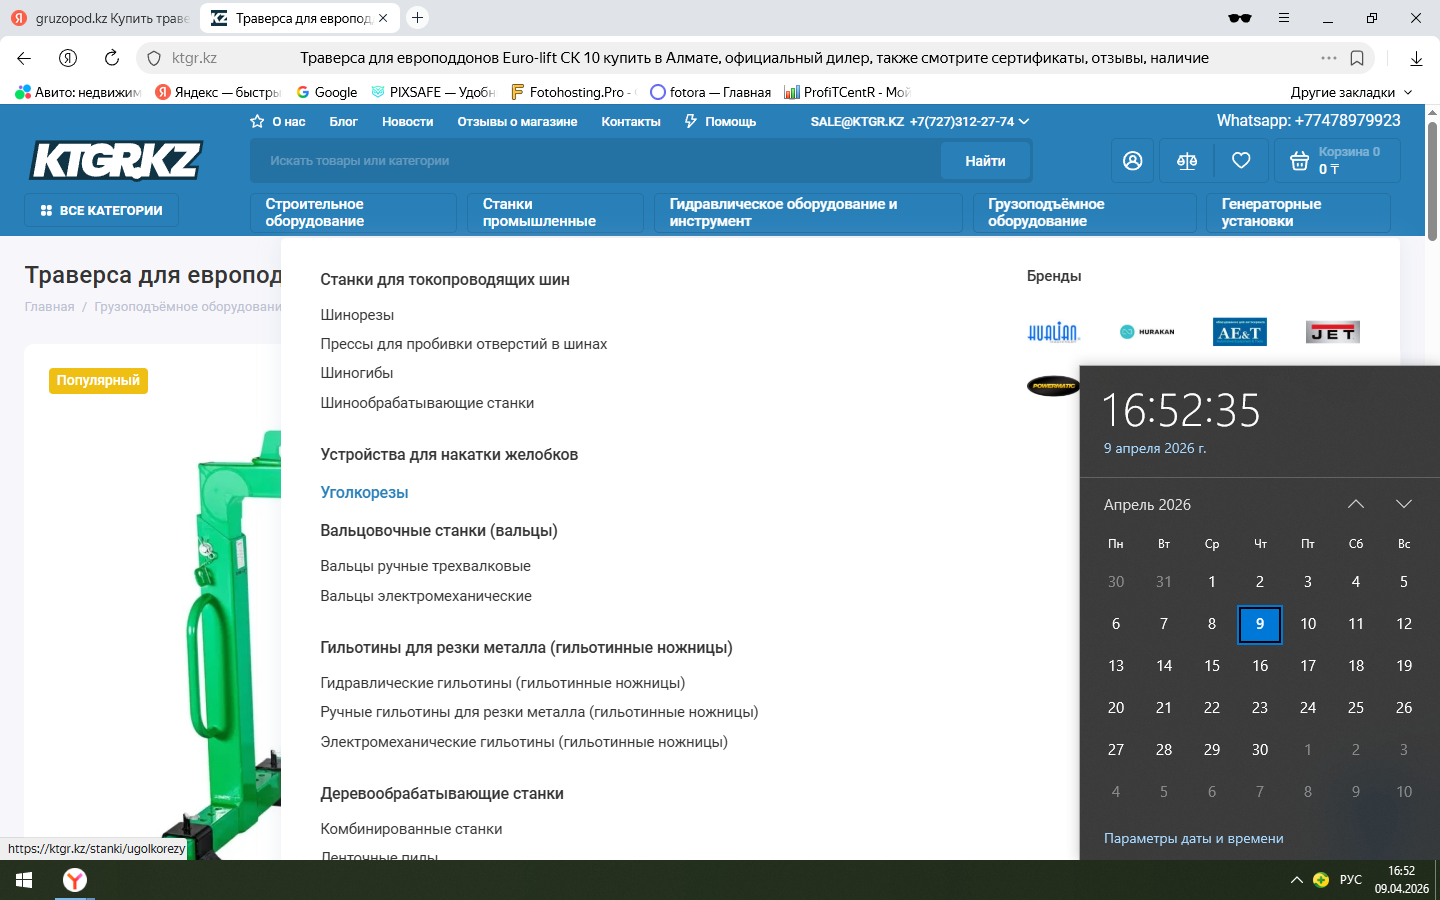This screenshot has width=1440, height=900.
Task: Expand the contact email phone dropdown
Action: click(1024, 122)
